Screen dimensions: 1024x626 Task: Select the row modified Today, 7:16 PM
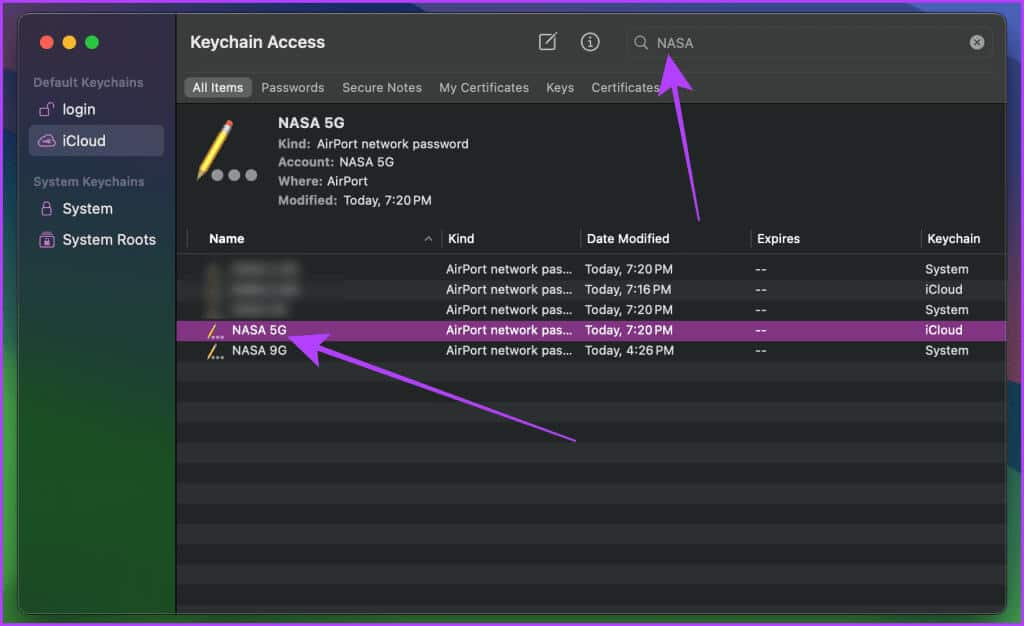(591, 290)
